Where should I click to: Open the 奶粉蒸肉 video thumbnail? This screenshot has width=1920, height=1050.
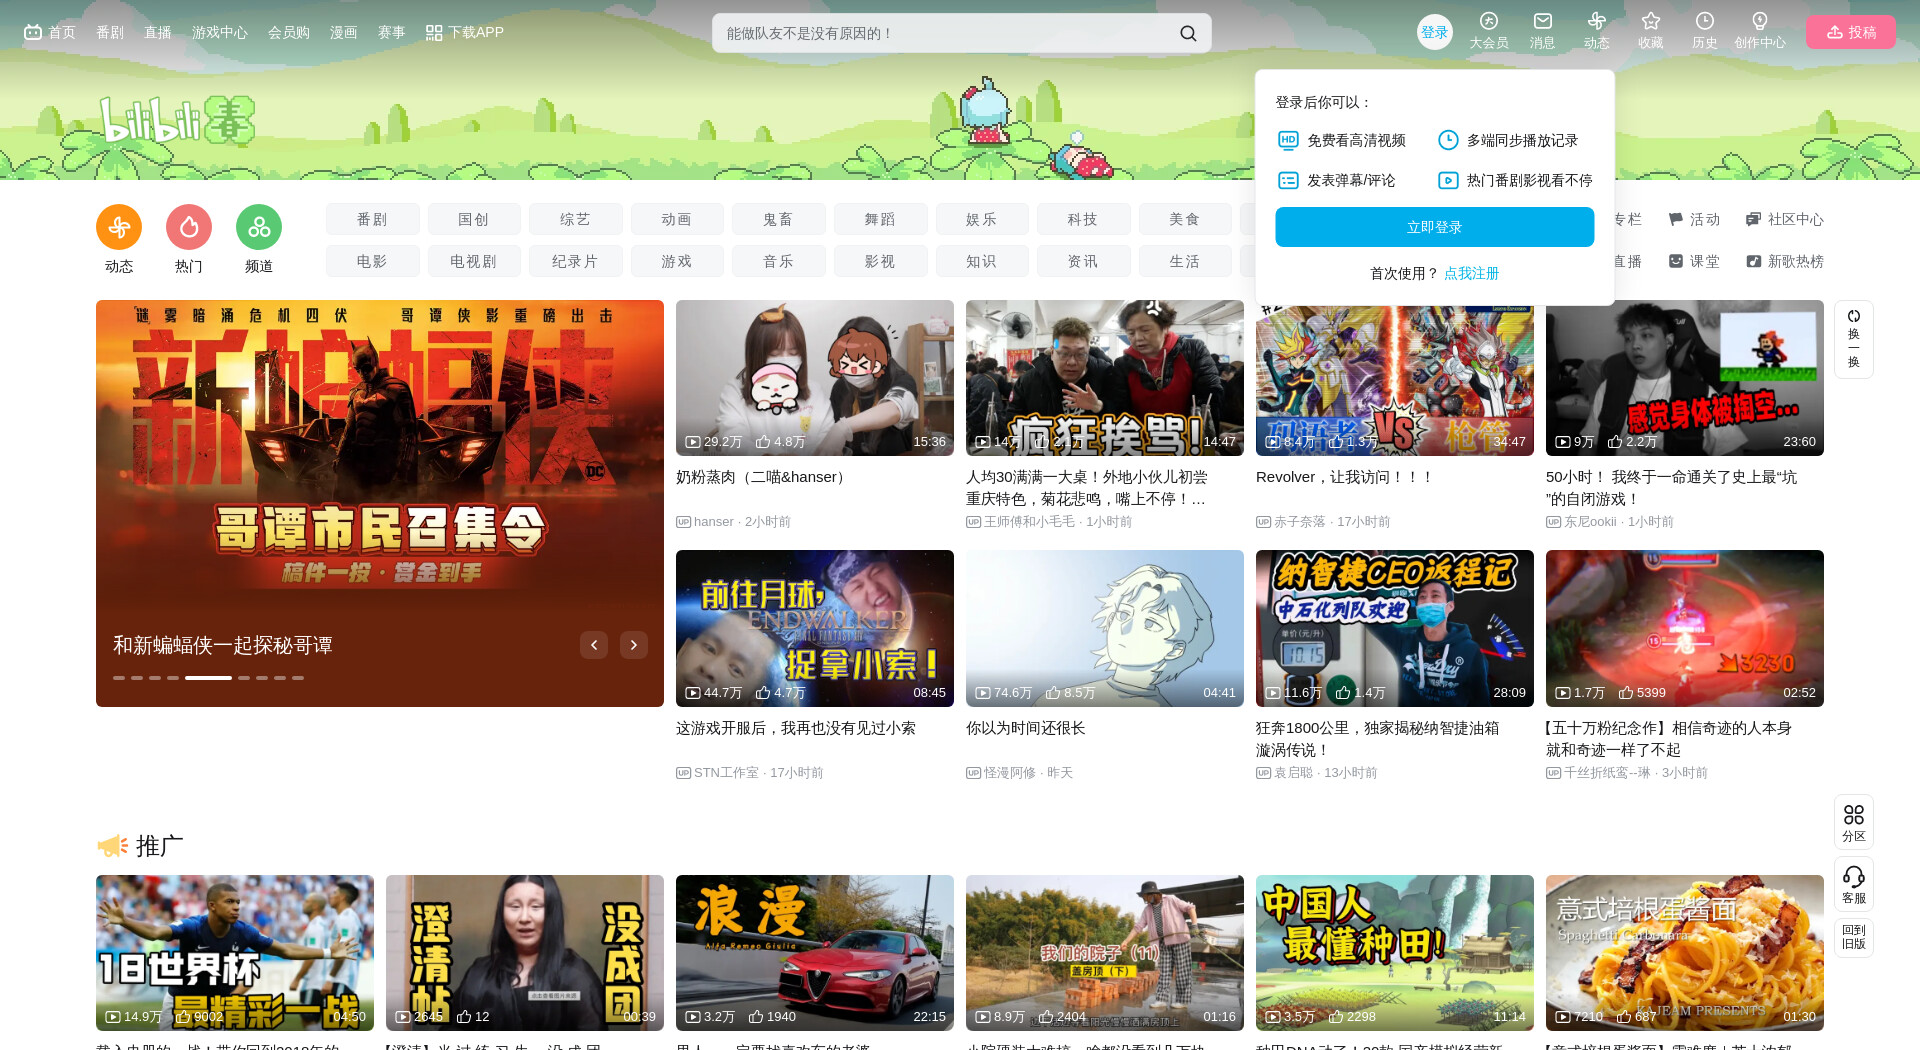pos(815,378)
